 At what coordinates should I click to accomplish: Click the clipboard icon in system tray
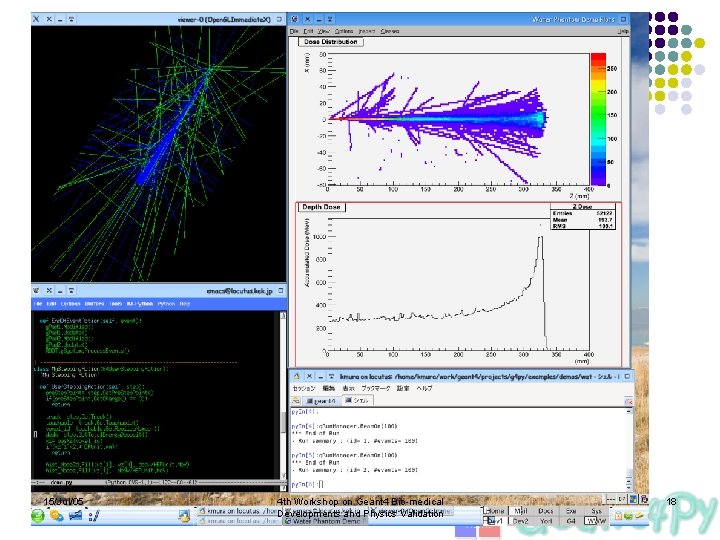(x=619, y=516)
